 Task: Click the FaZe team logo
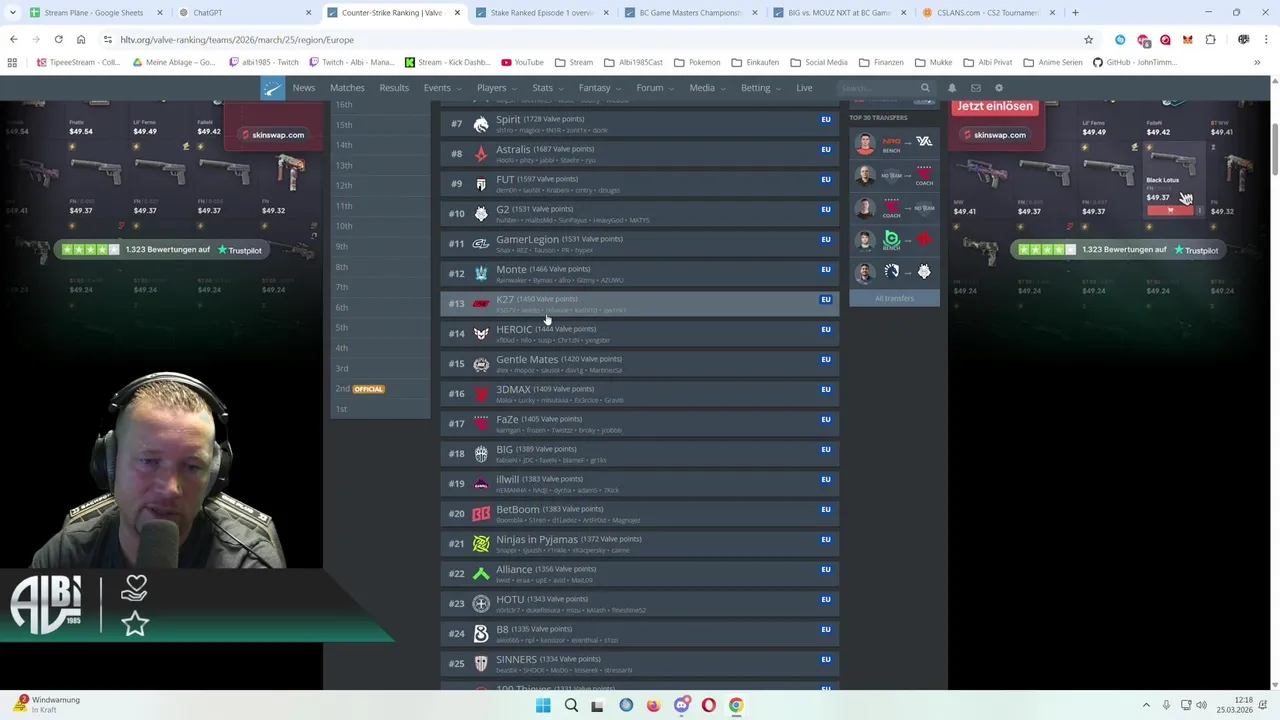(x=481, y=424)
